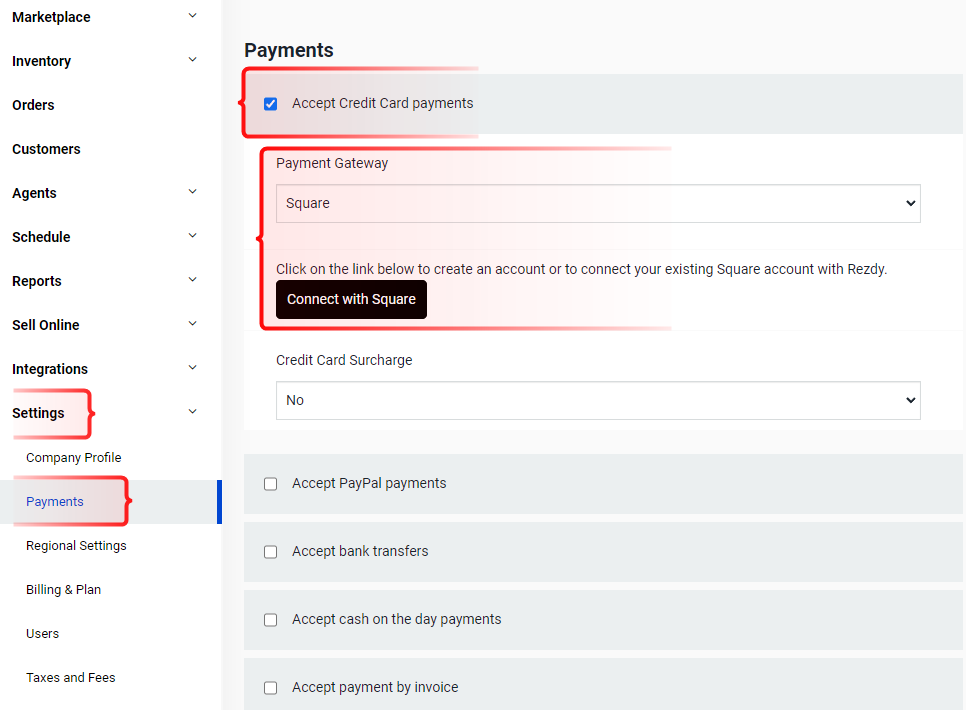Expand the Reports chevron arrow
This screenshot has height=710, width=966.
tap(192, 280)
